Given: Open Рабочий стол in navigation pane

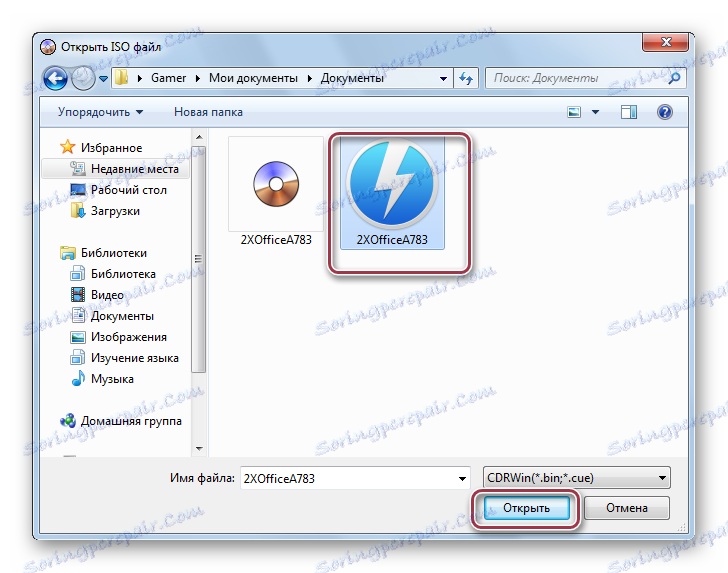Looking at the screenshot, I should 118,189.
